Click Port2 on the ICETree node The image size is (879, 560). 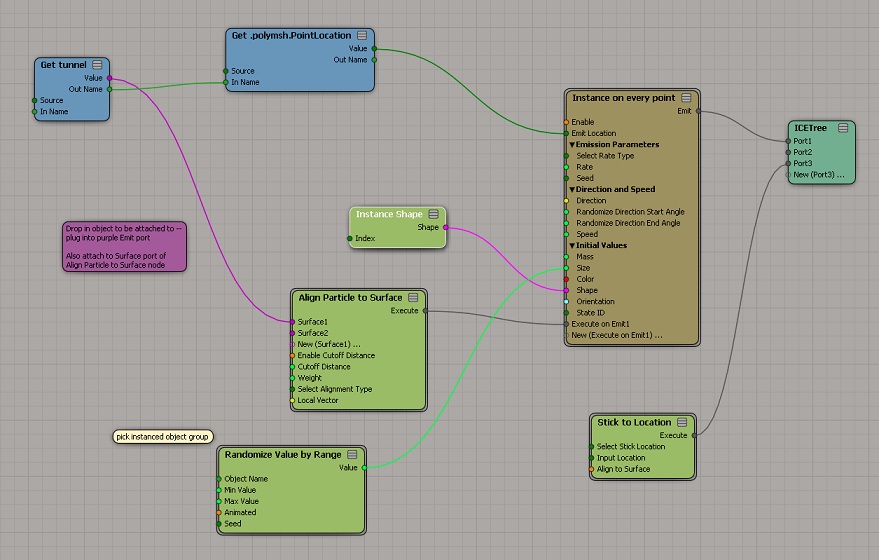788,152
